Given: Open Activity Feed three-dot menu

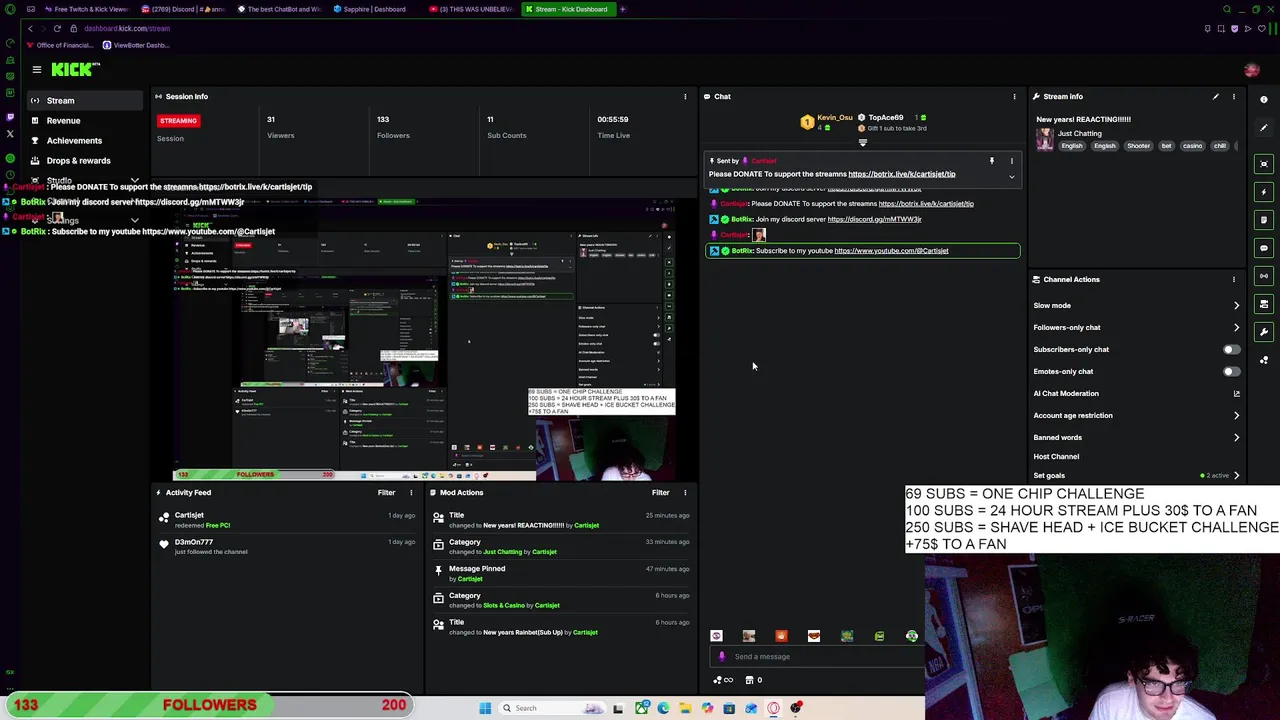Looking at the screenshot, I should click(x=411, y=493).
